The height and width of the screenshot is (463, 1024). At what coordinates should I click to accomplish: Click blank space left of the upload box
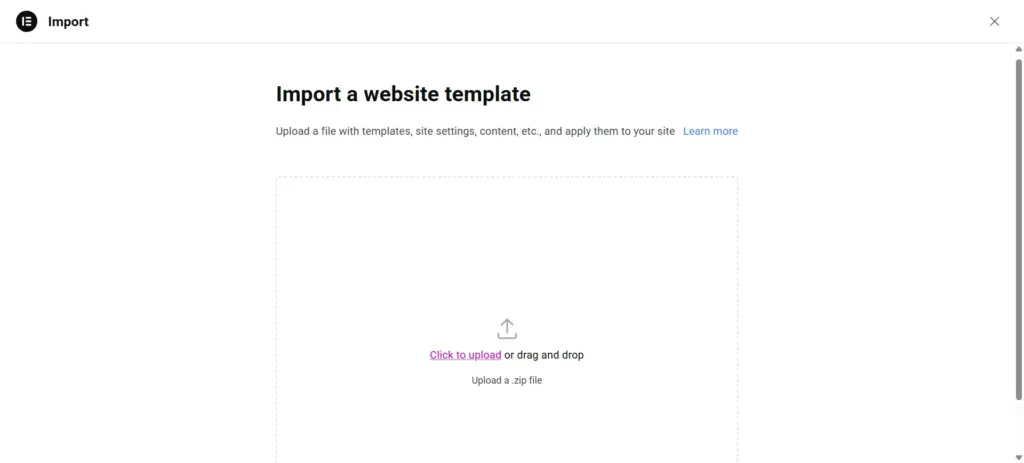(140, 300)
